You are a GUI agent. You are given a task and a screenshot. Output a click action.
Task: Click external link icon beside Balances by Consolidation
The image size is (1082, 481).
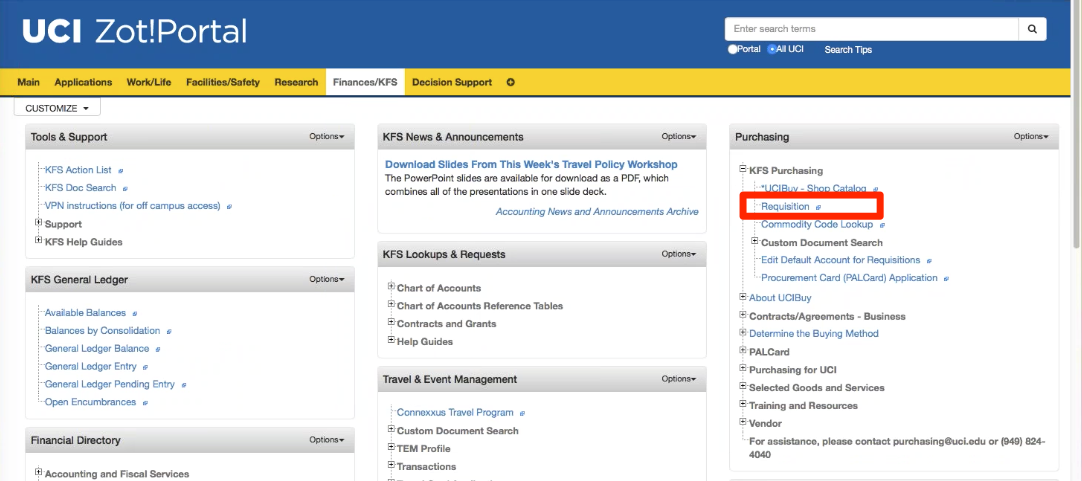[169, 331]
